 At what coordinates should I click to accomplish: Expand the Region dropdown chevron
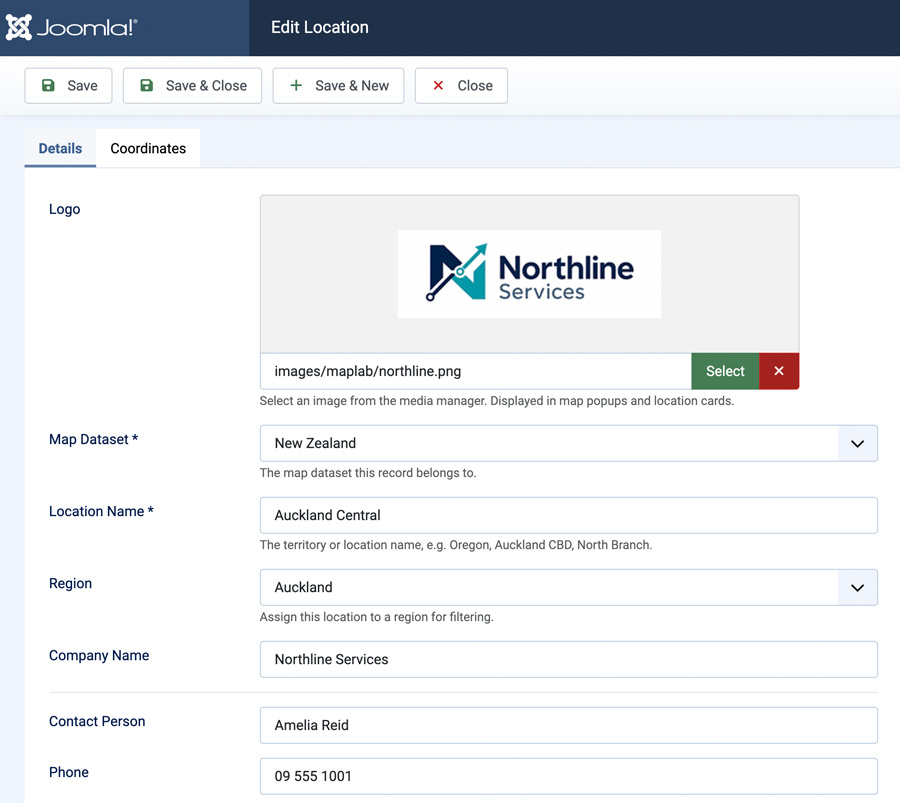(858, 587)
